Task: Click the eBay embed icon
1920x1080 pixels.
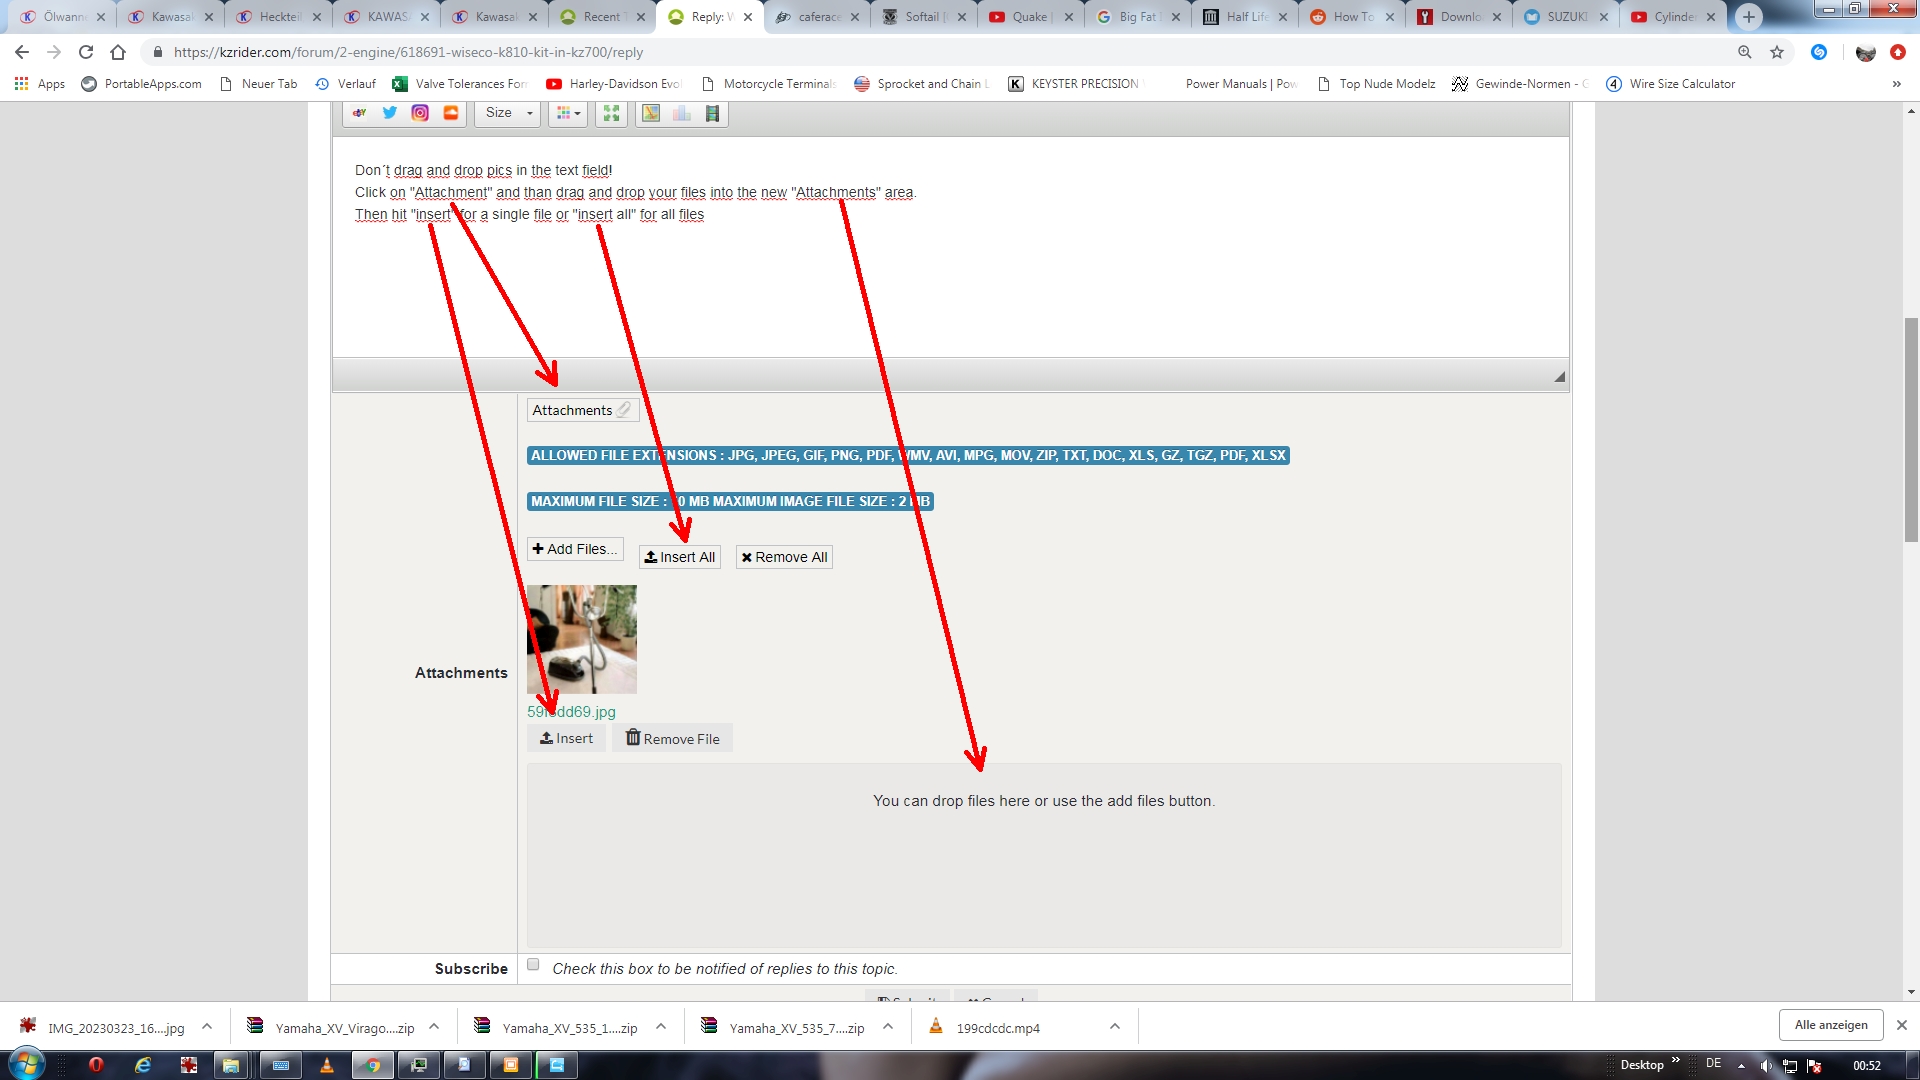Action: [359, 113]
